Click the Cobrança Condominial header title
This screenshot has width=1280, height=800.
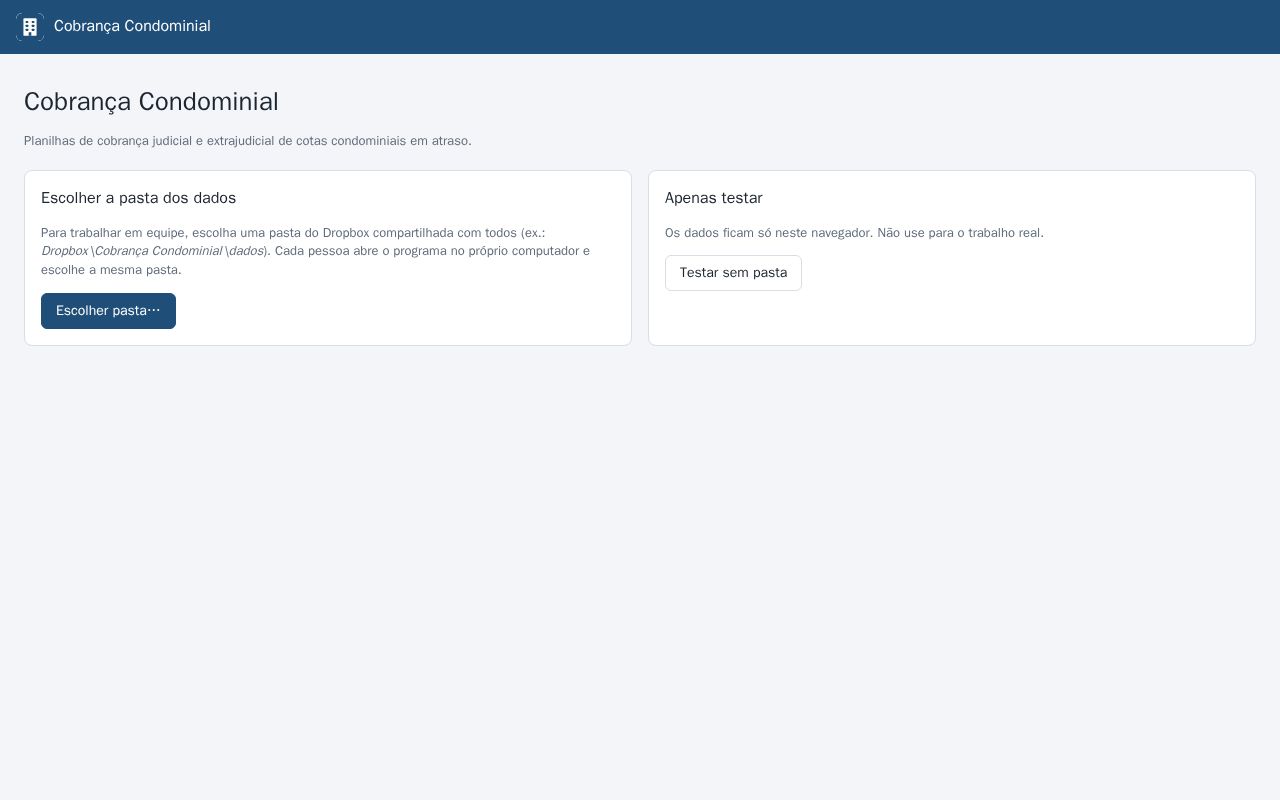click(132, 26)
